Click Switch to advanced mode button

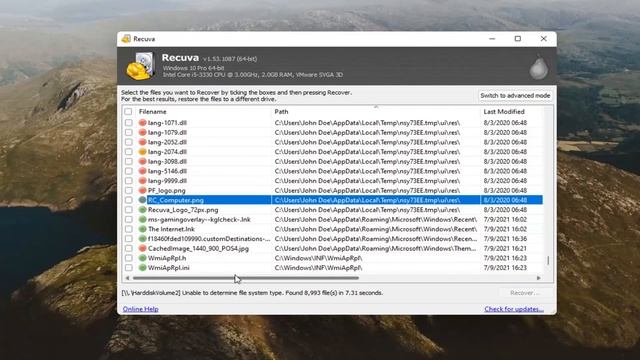point(515,96)
